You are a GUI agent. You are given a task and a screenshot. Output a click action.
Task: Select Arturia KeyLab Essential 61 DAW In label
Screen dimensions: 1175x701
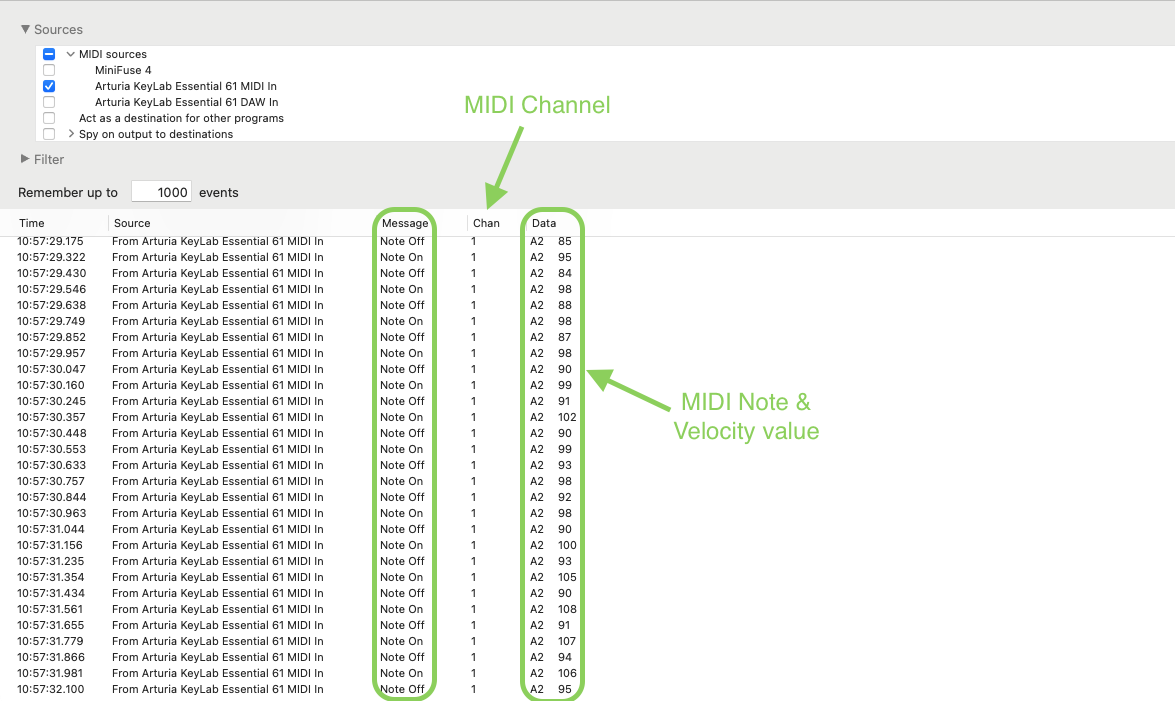coord(186,102)
